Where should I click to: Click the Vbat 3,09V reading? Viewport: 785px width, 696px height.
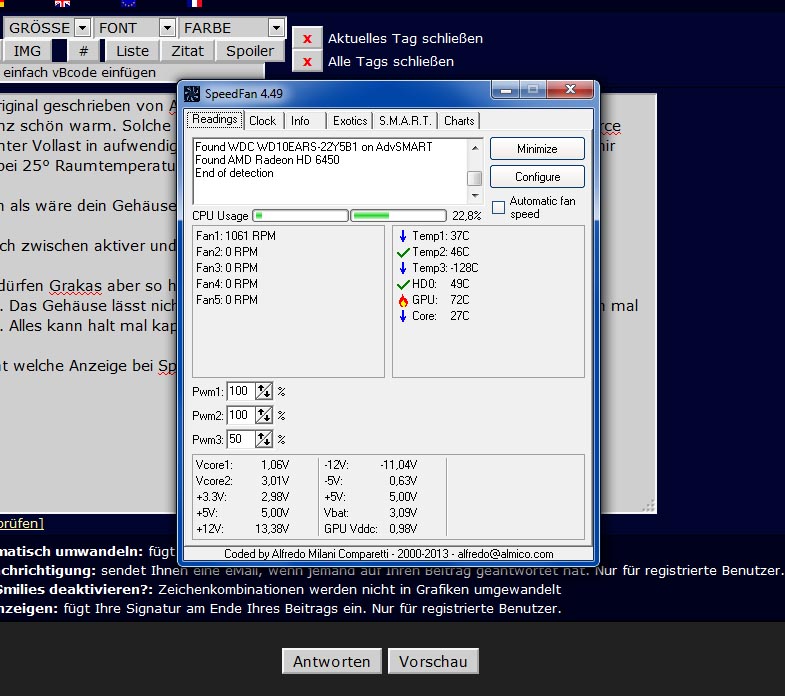point(370,513)
